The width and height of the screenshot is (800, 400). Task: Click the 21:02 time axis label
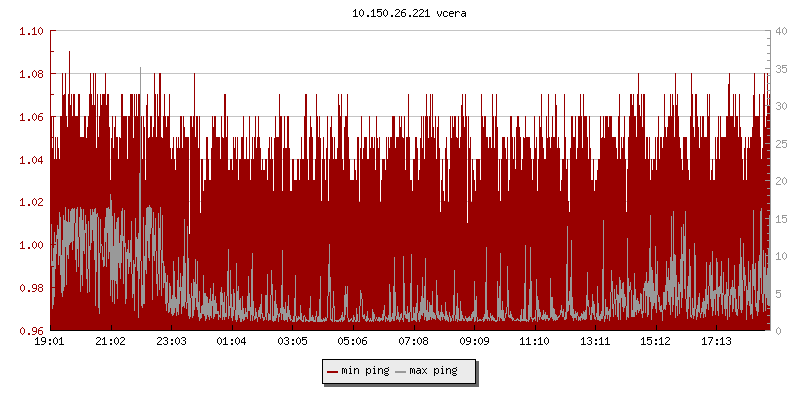110,342
